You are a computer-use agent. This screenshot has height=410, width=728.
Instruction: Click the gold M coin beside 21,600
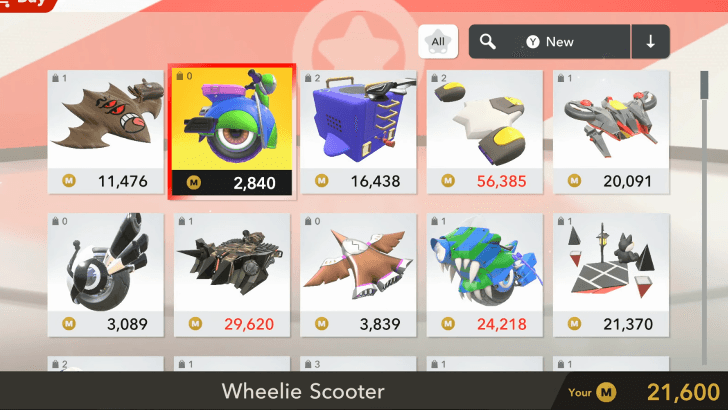[x=606, y=392]
